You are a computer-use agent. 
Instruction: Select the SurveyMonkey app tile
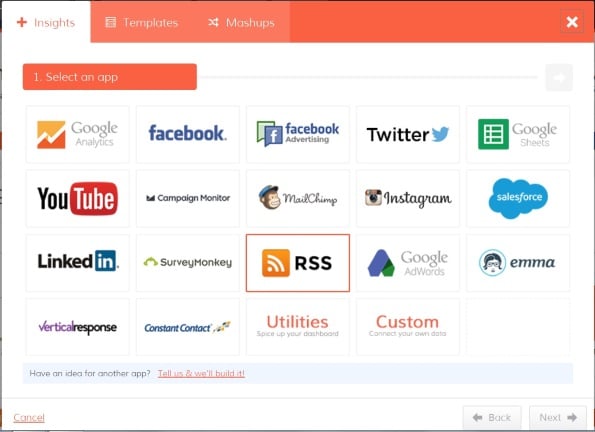(188, 263)
